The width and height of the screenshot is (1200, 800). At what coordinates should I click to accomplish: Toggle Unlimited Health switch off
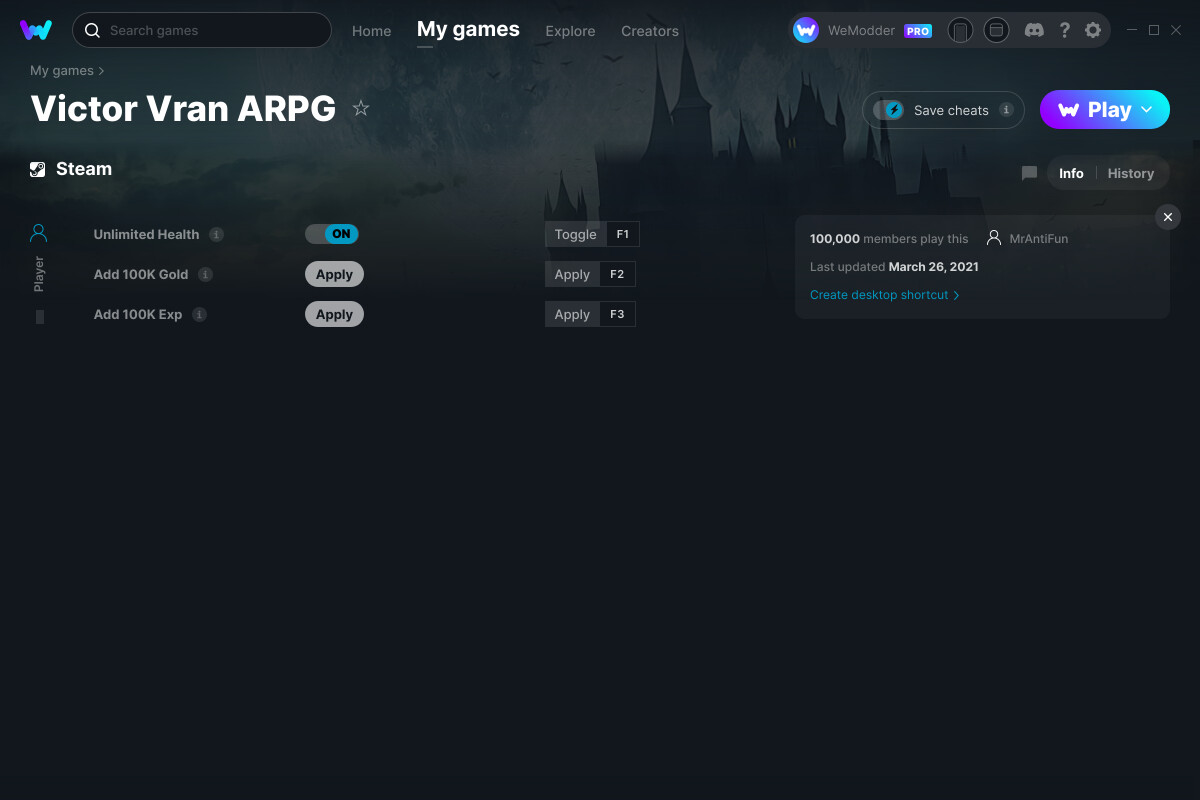(332, 234)
